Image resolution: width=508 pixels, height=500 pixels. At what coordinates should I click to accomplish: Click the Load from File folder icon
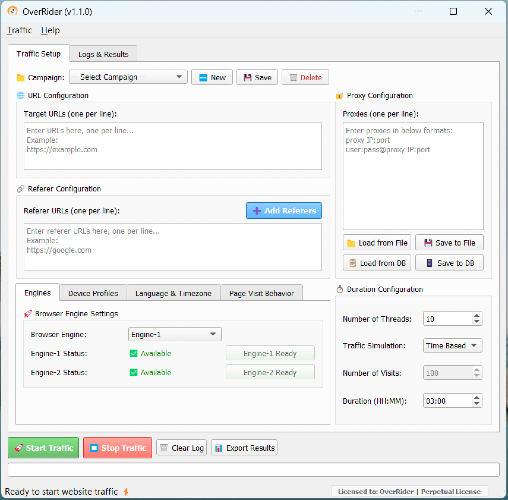point(351,243)
